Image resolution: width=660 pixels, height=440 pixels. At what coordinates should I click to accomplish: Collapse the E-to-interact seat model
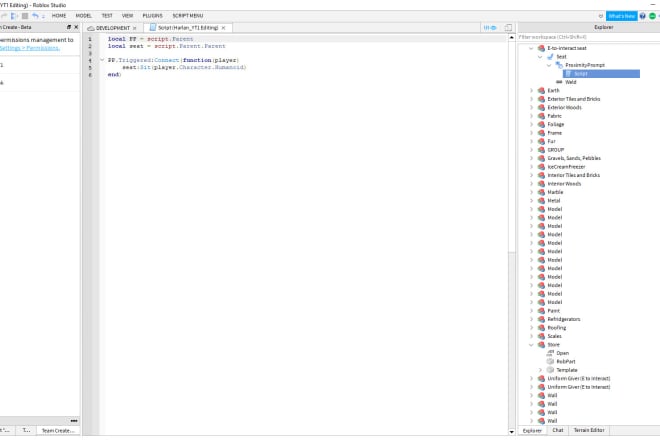tap(531, 48)
